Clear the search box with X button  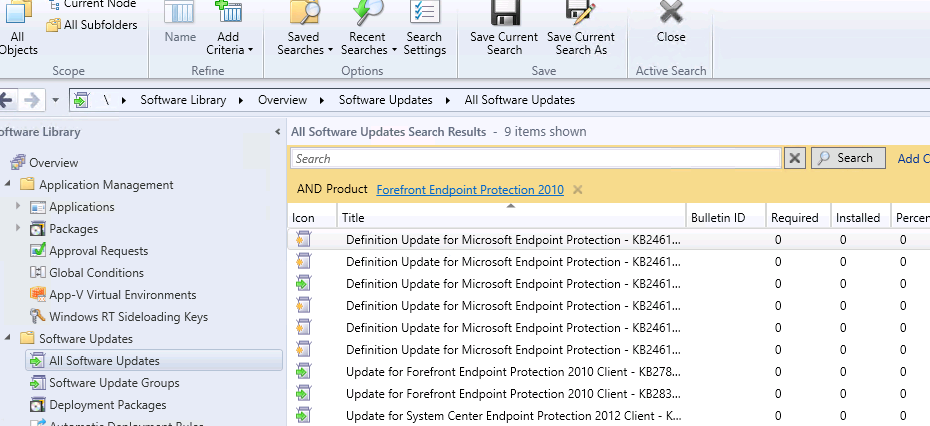[795, 158]
